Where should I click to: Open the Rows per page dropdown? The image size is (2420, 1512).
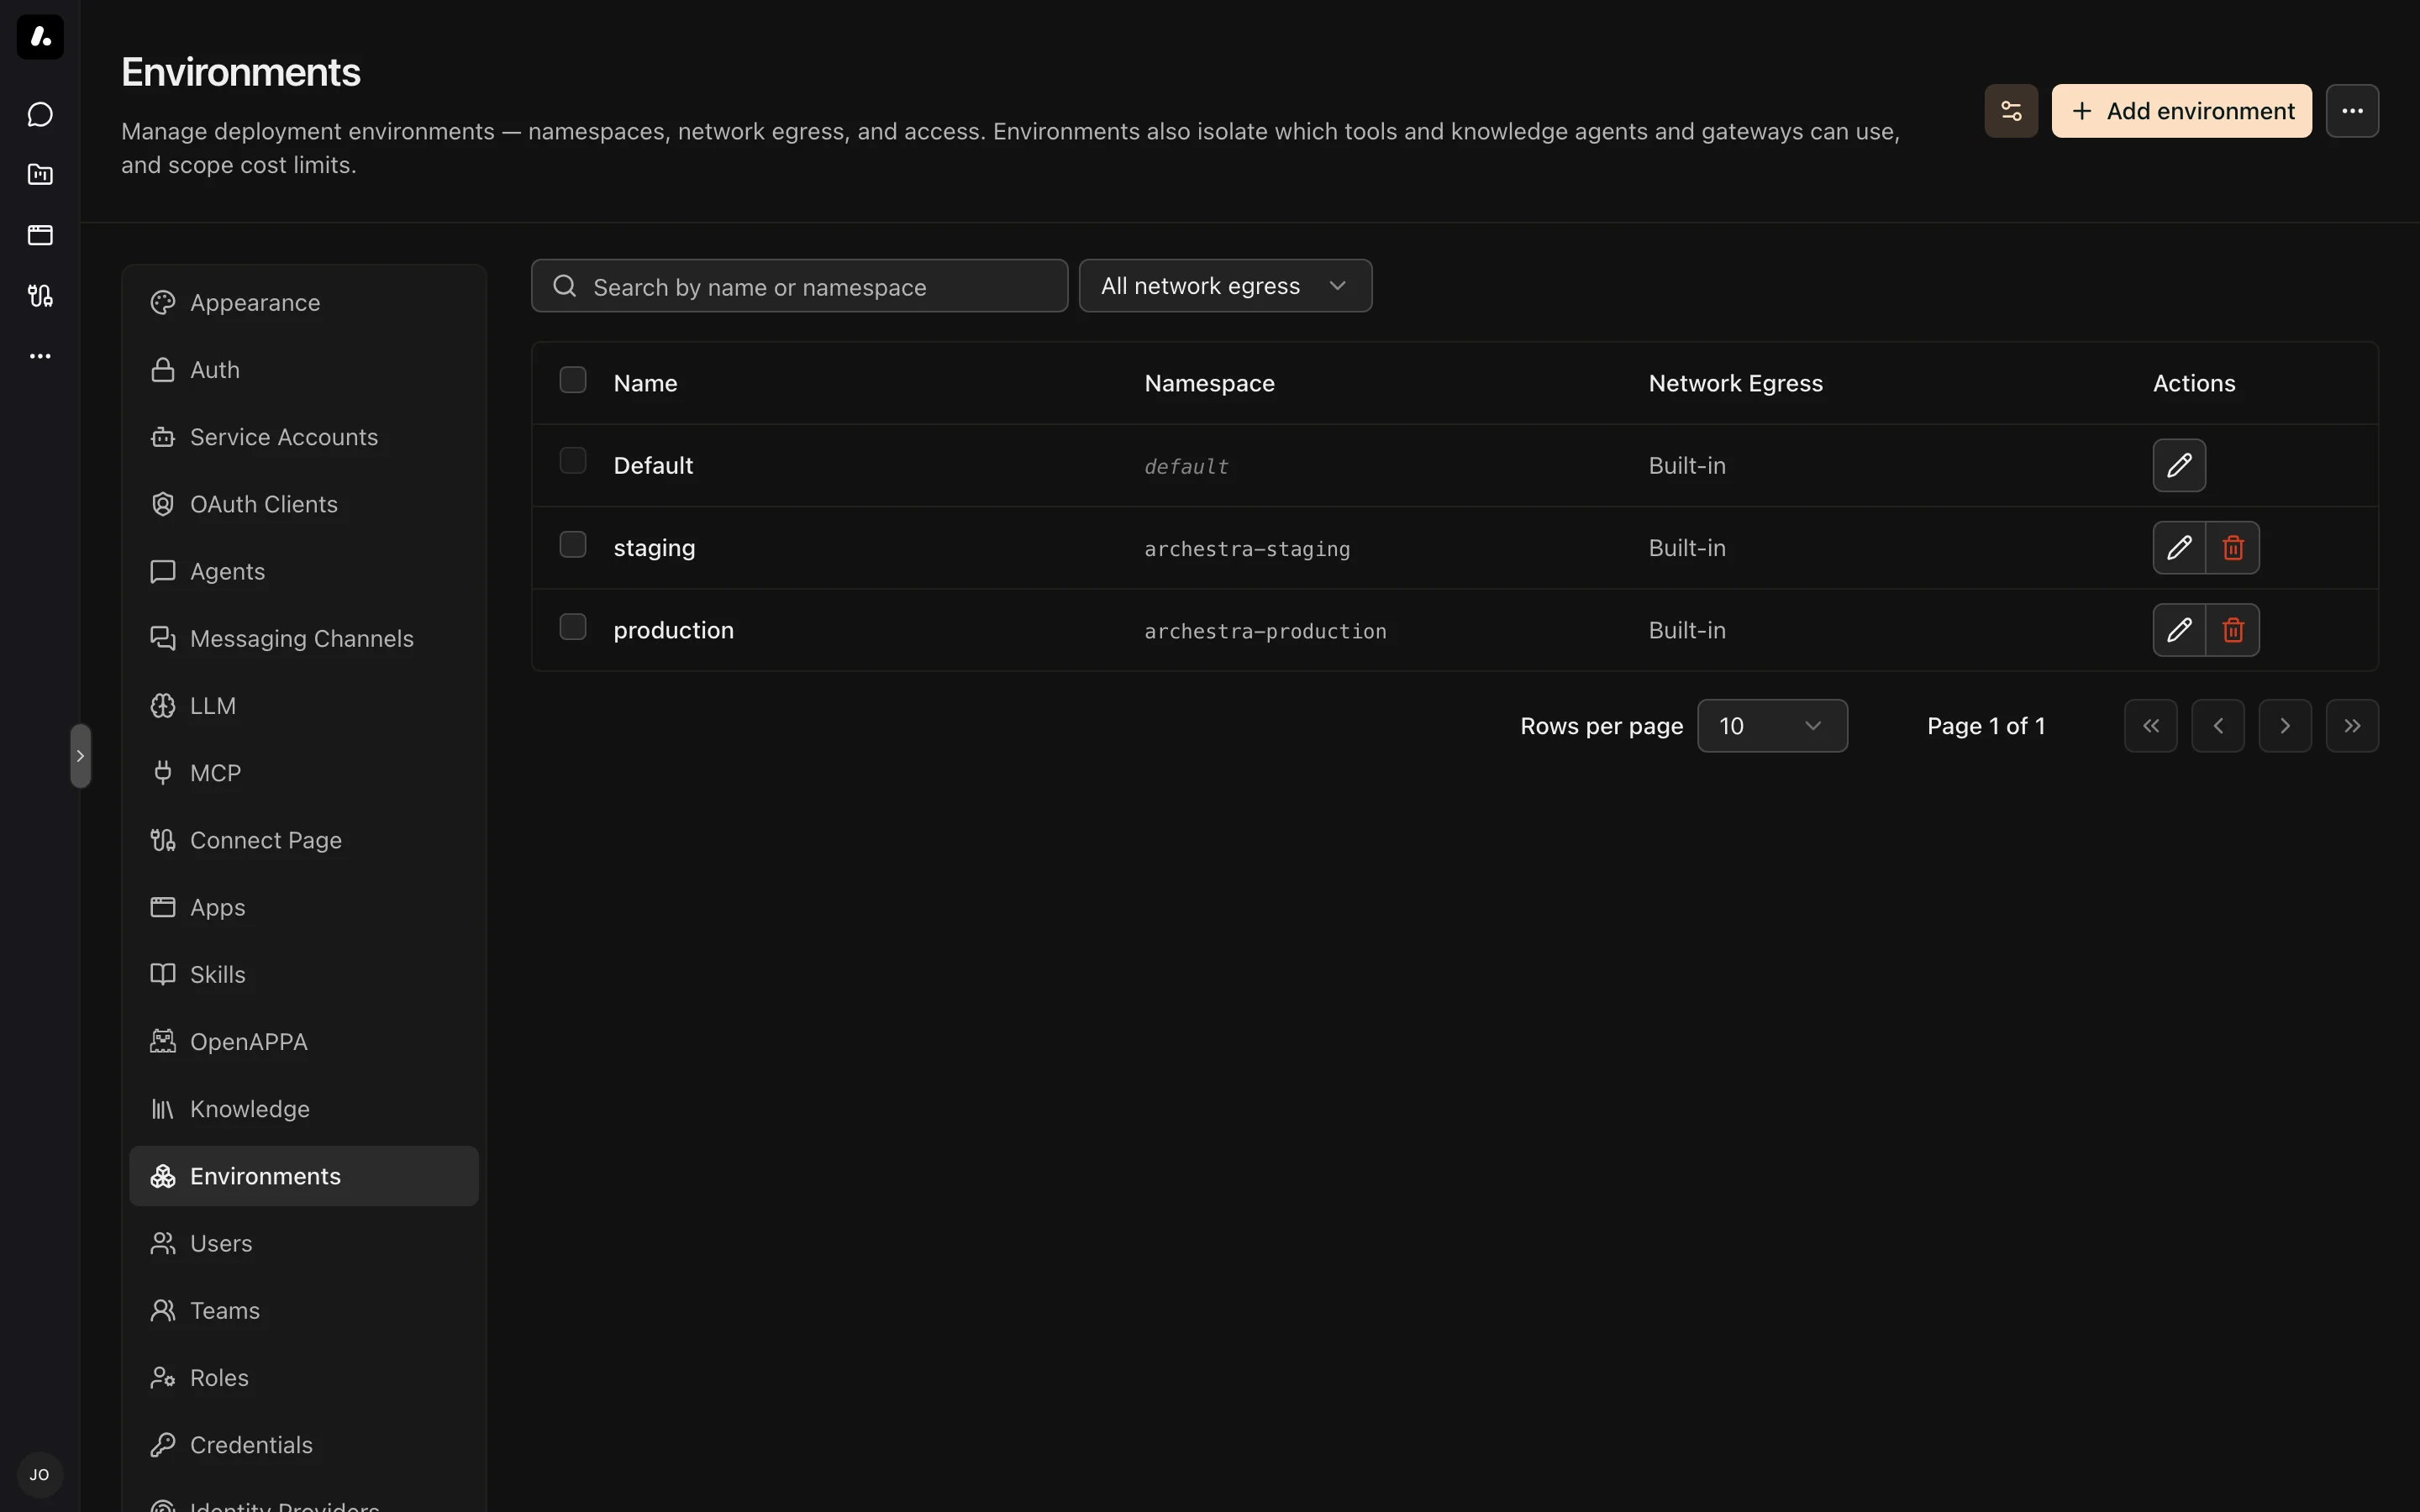coord(1772,726)
